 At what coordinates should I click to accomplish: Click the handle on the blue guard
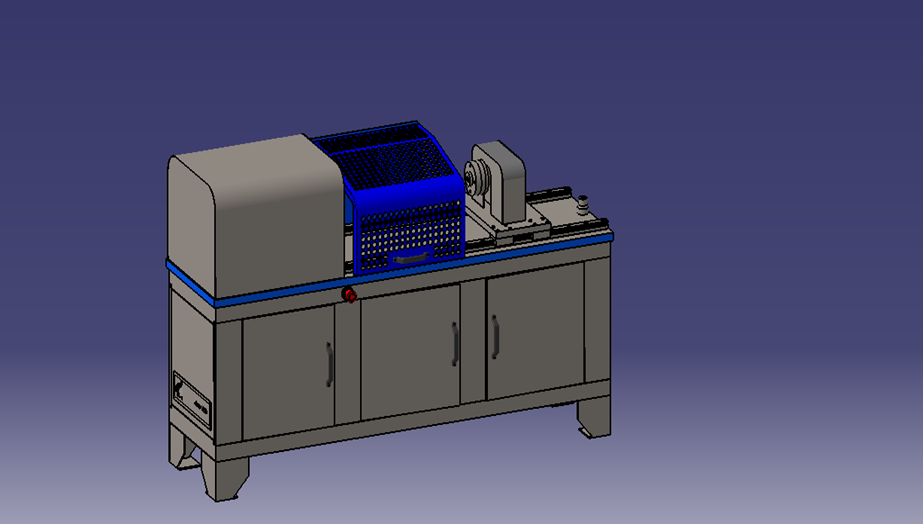pyautogui.click(x=413, y=259)
